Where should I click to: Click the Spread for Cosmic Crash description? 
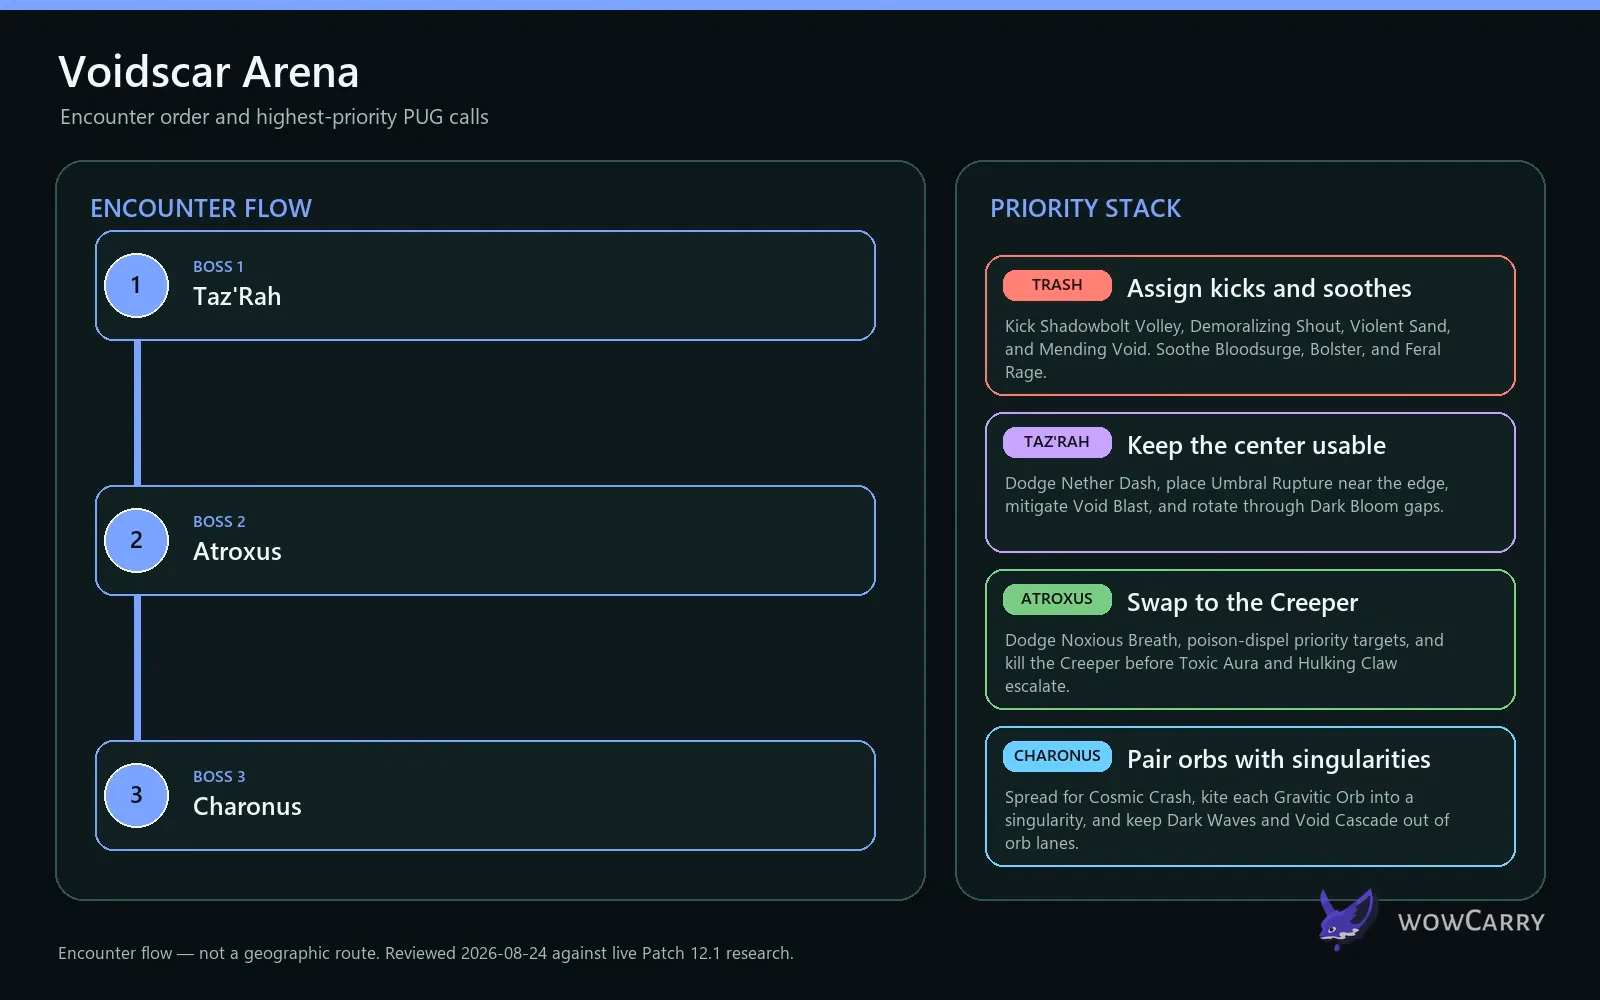1227,820
